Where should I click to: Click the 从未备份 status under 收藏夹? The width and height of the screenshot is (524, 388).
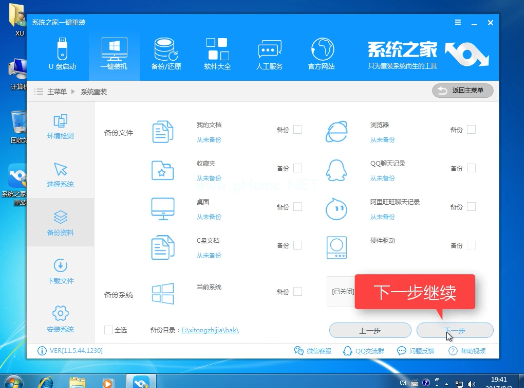tap(209, 178)
